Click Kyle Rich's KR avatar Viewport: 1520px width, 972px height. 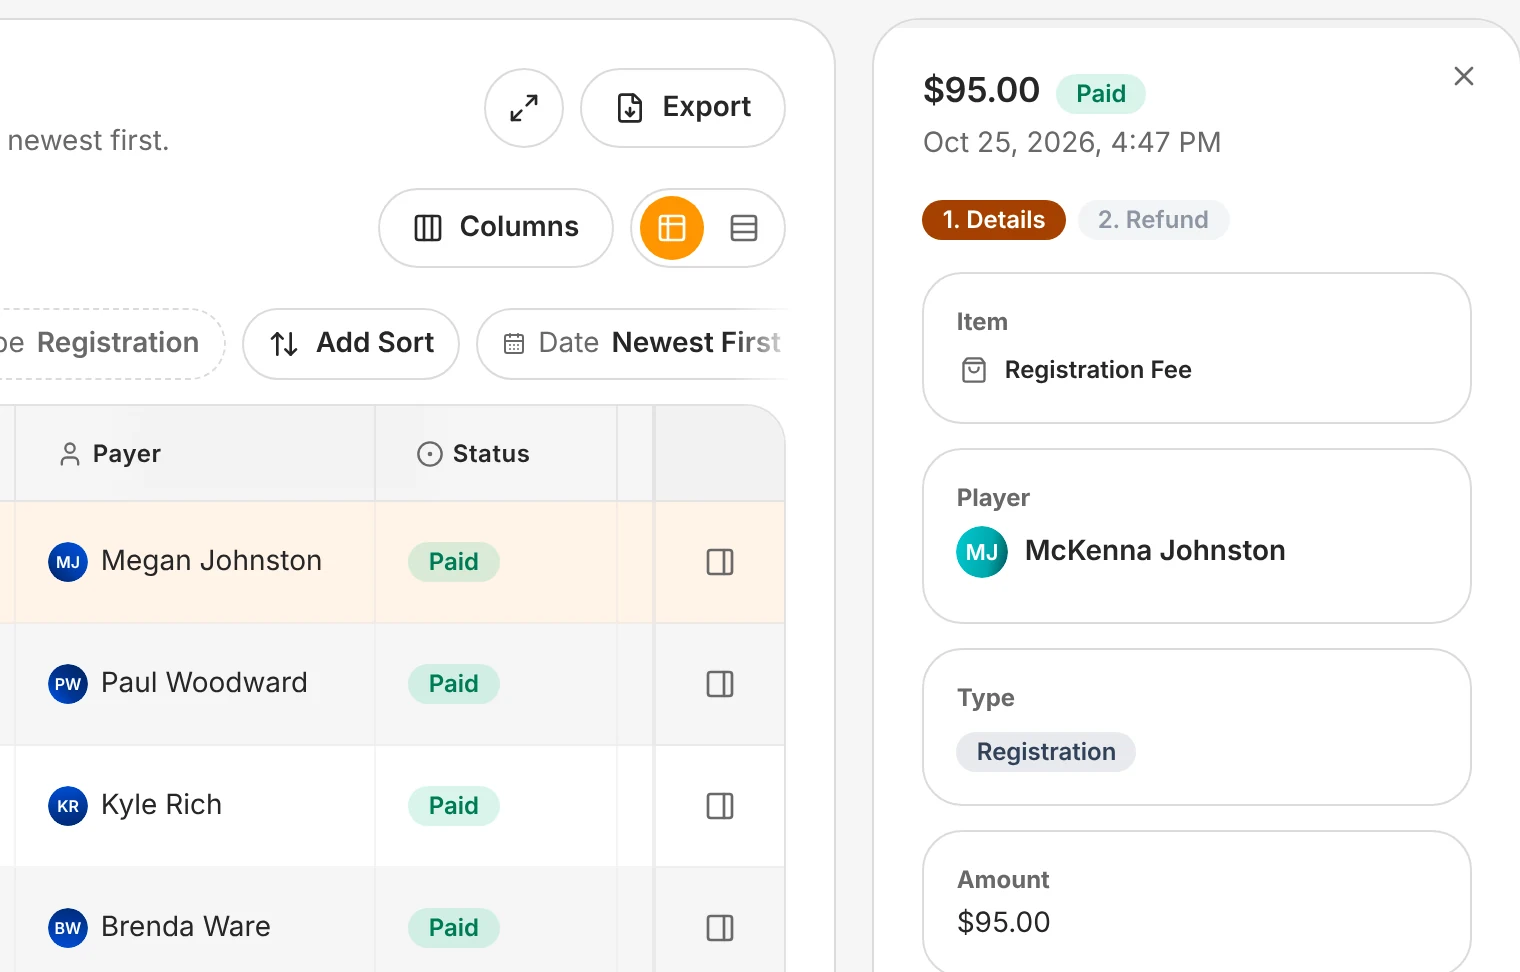tap(68, 806)
